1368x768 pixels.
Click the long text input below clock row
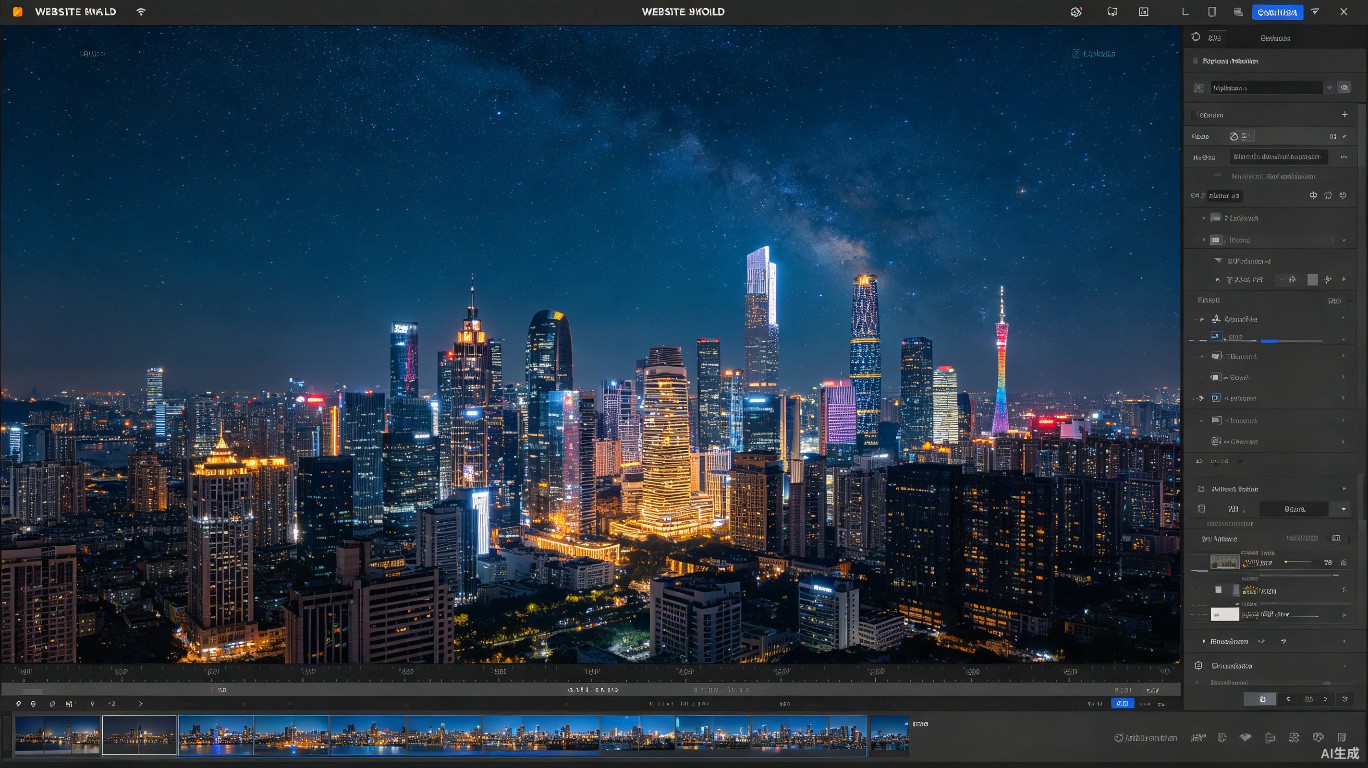point(1279,157)
